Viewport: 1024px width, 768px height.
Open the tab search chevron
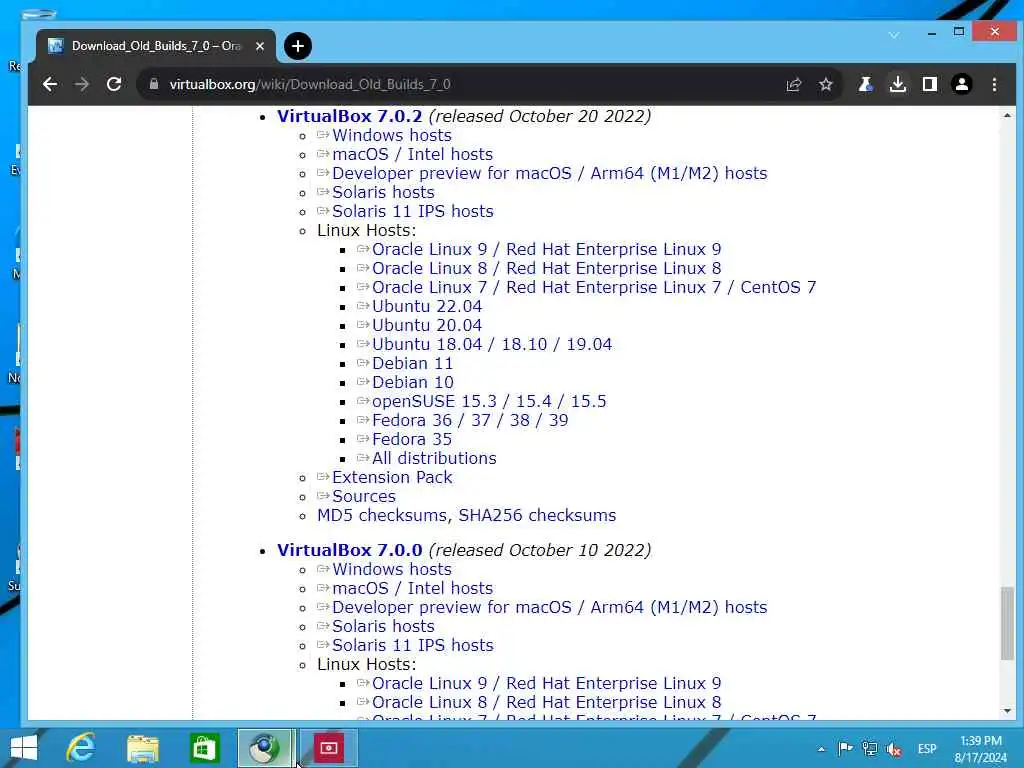click(894, 34)
